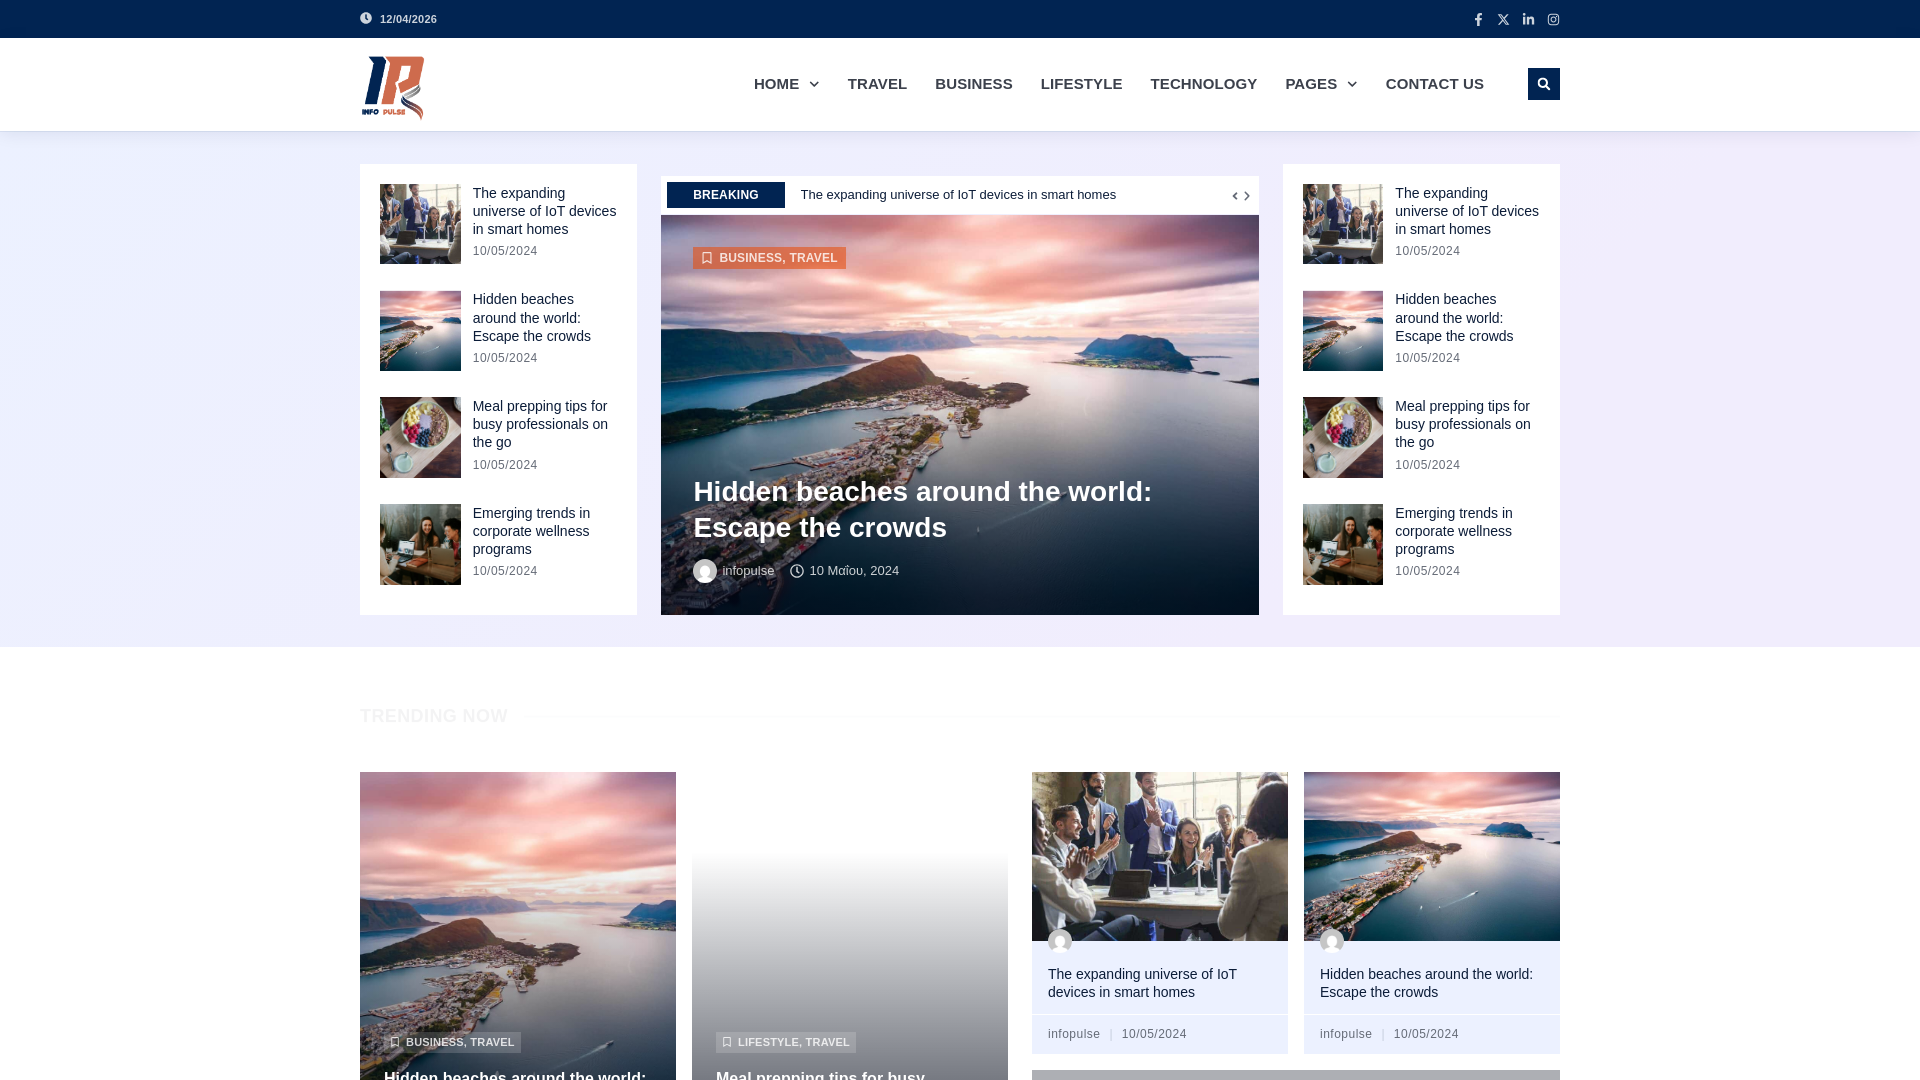Open left sidebar corporate wellness programs title
1920x1080 pixels.
pyautogui.click(x=531, y=531)
